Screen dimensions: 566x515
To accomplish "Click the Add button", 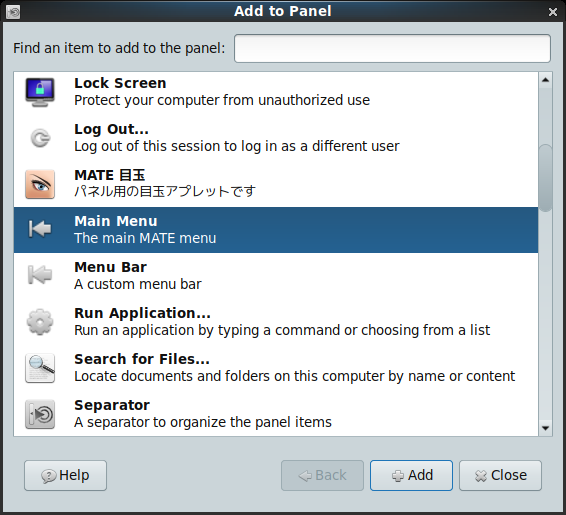I will pyautogui.click(x=411, y=475).
